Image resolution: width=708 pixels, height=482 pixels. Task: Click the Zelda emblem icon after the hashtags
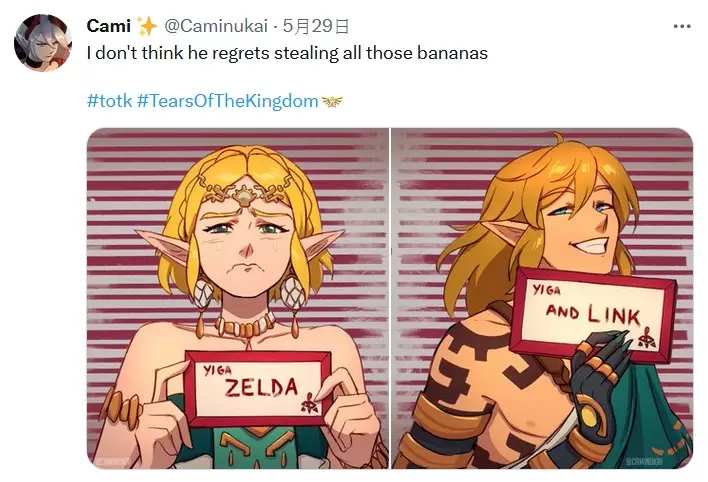click(x=333, y=101)
